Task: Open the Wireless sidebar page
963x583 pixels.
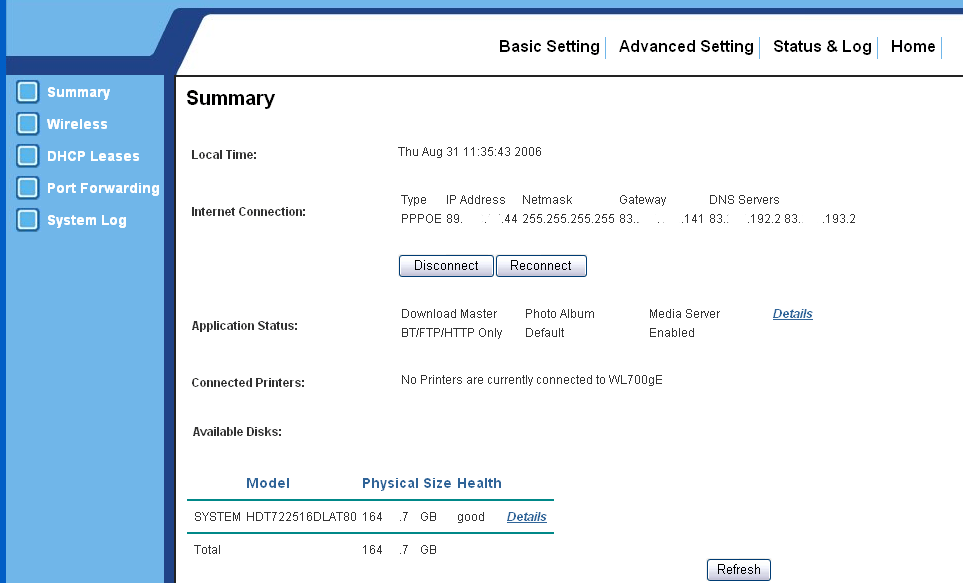Action: point(77,124)
